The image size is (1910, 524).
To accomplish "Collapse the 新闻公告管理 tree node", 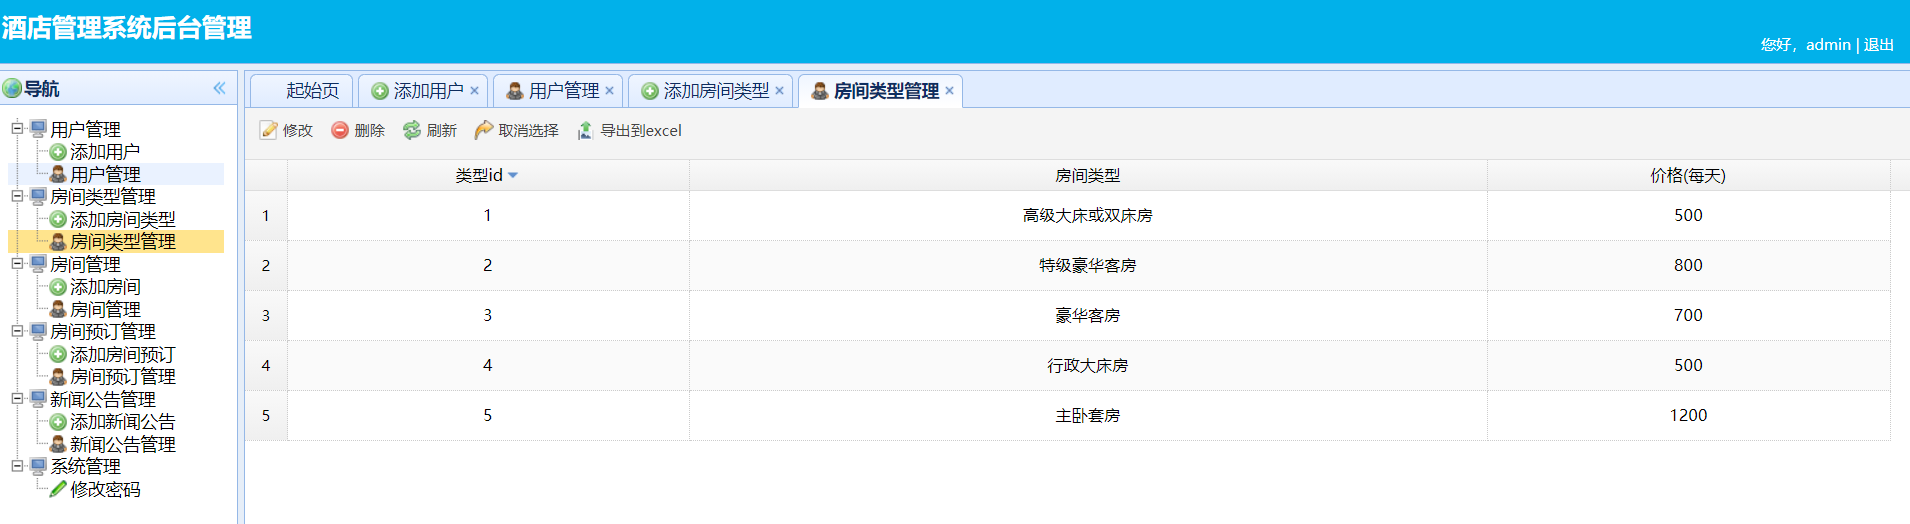I will click(x=17, y=398).
